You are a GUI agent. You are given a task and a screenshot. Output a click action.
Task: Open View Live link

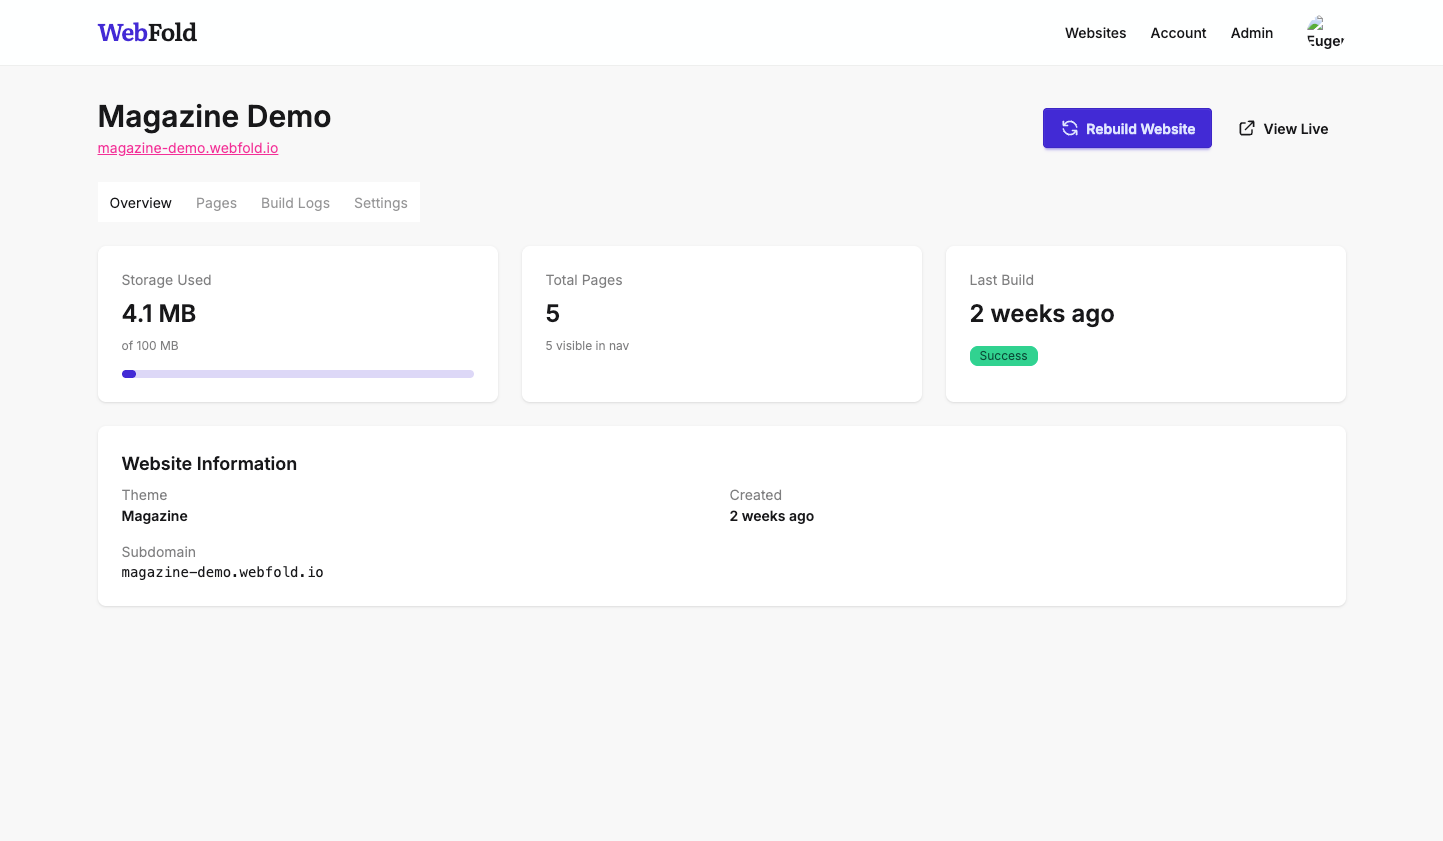(1283, 128)
